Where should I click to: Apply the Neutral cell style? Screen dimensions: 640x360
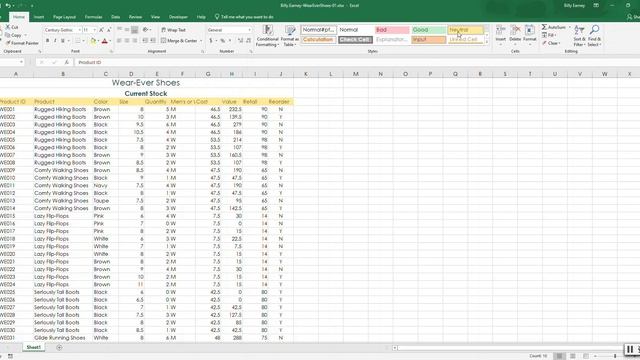click(x=466, y=30)
